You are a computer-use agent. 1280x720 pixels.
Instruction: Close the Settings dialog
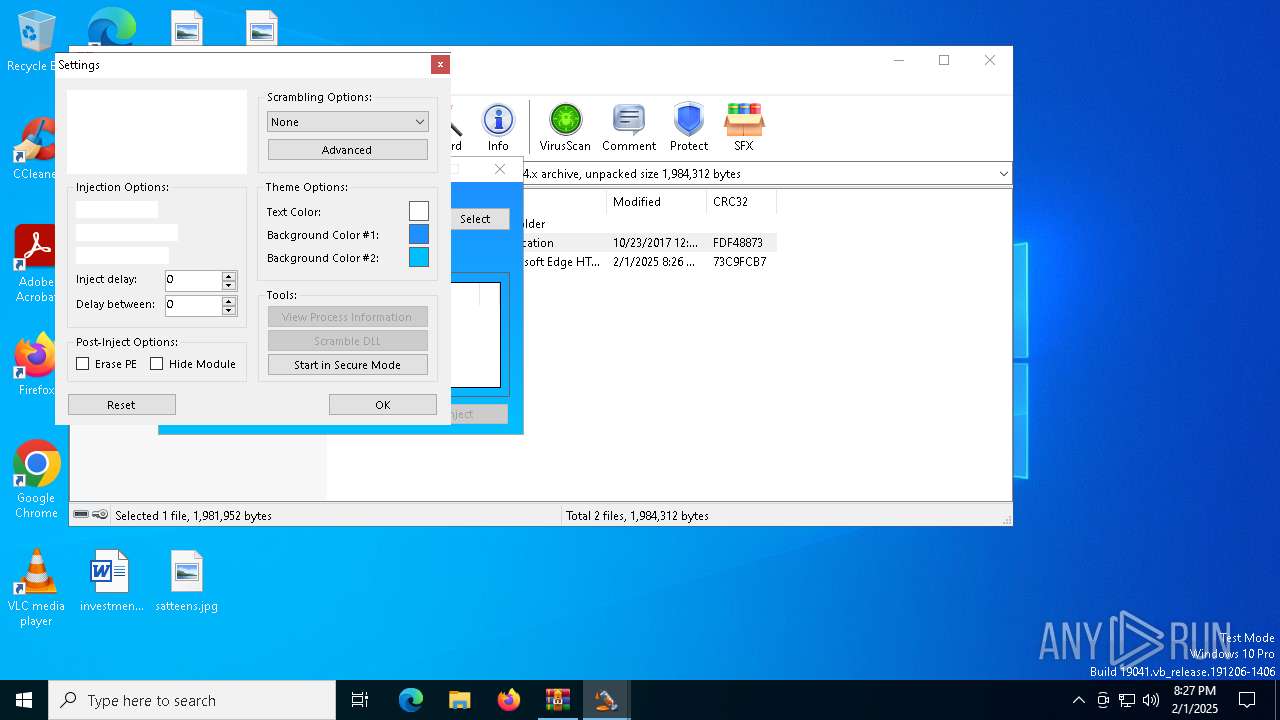tap(440, 65)
